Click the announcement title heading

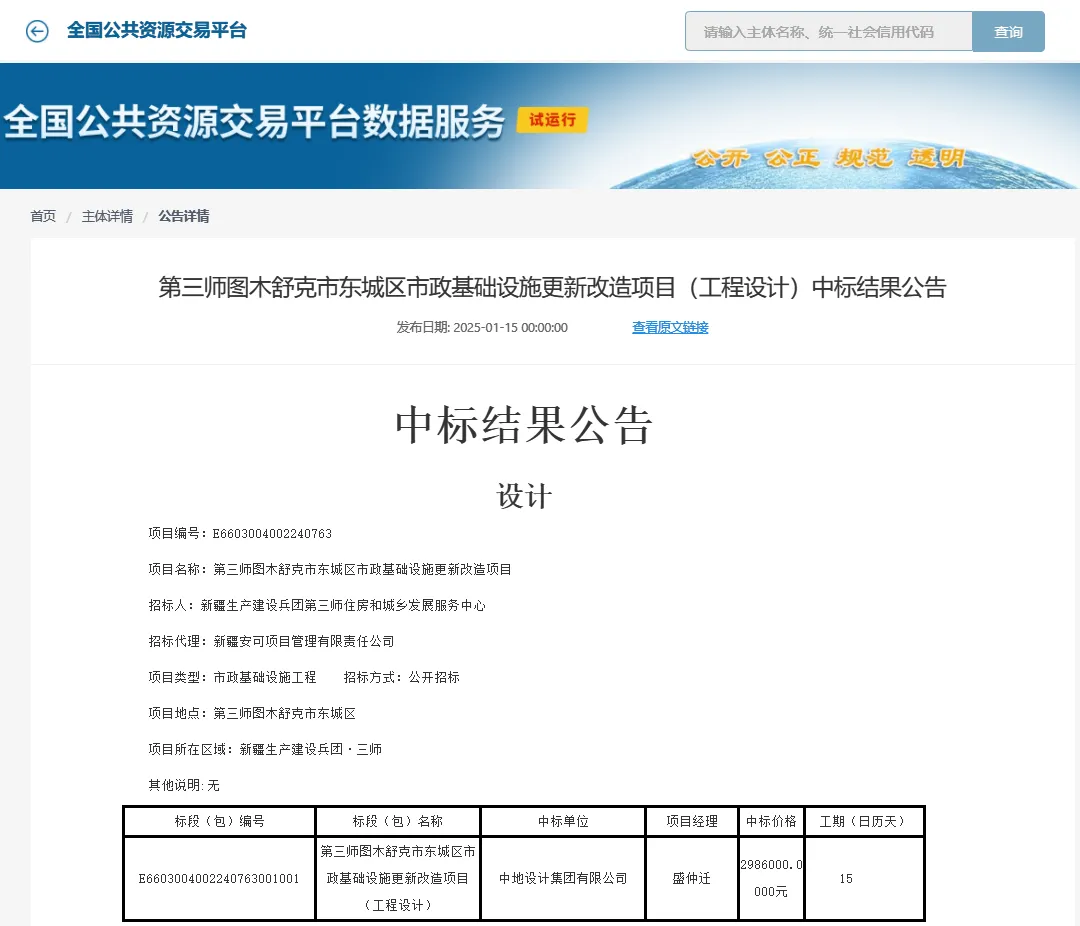(x=552, y=288)
